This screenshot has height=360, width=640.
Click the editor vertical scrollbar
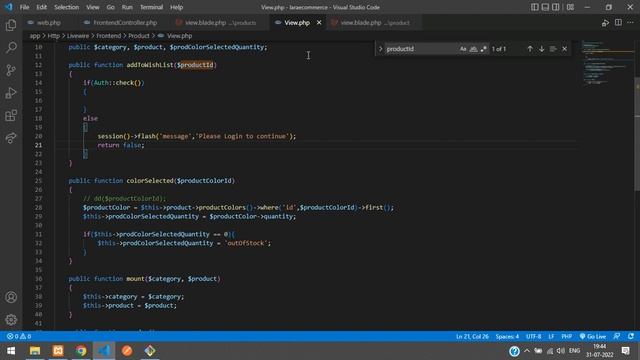(637, 135)
